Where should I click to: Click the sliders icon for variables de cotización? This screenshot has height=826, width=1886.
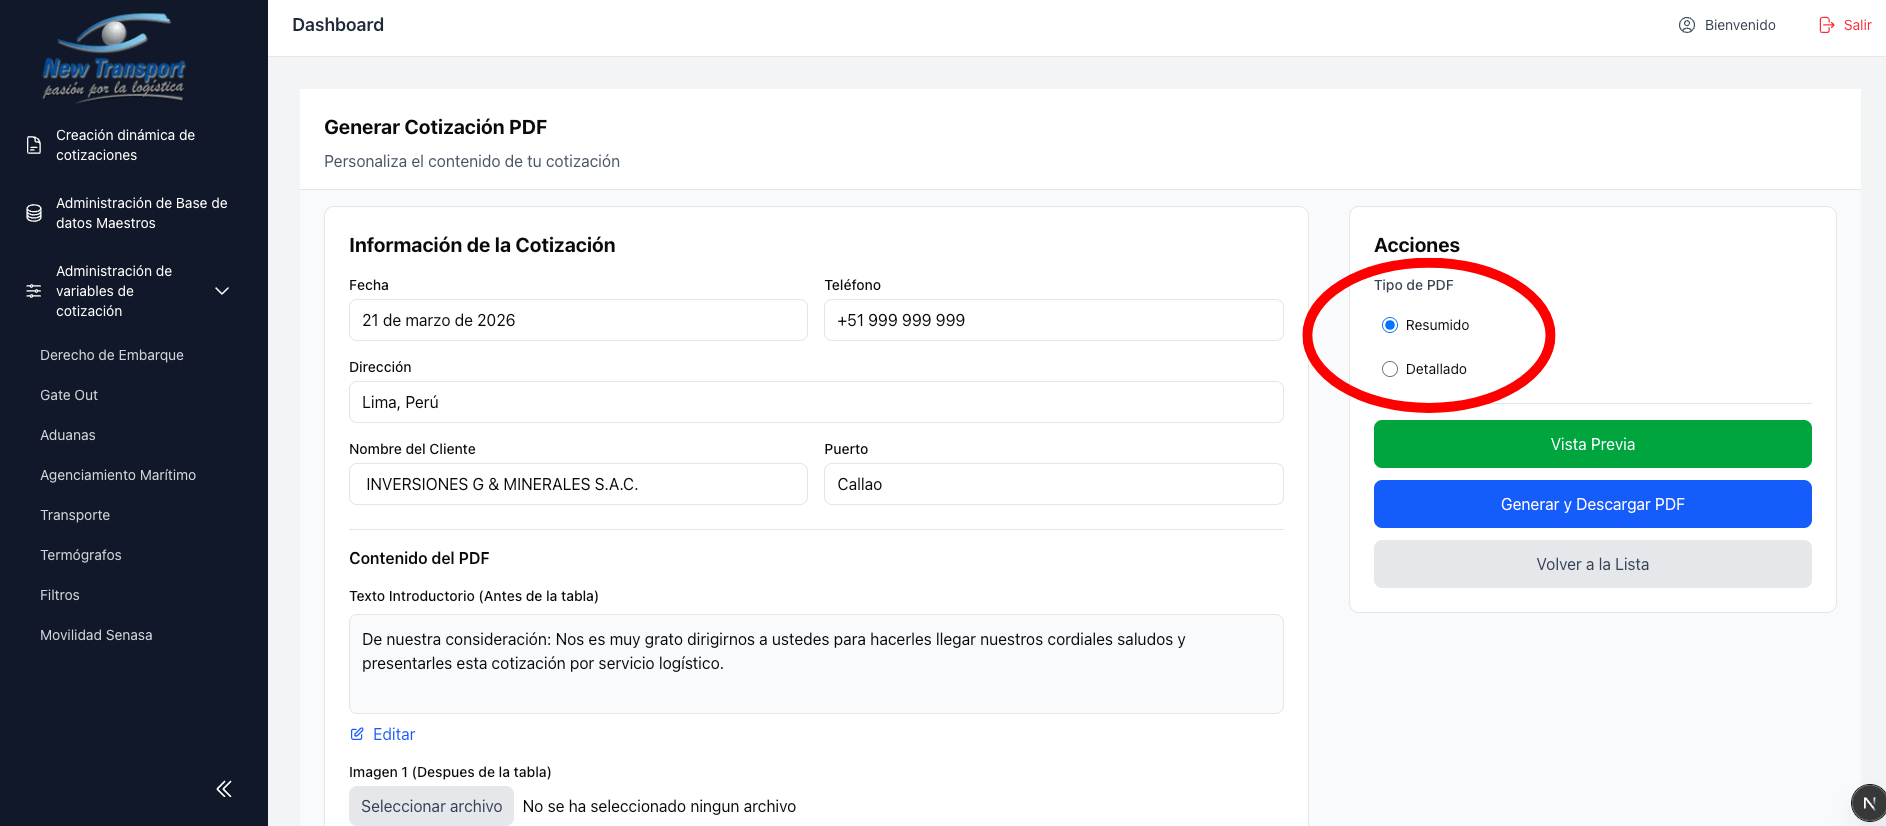pos(34,291)
